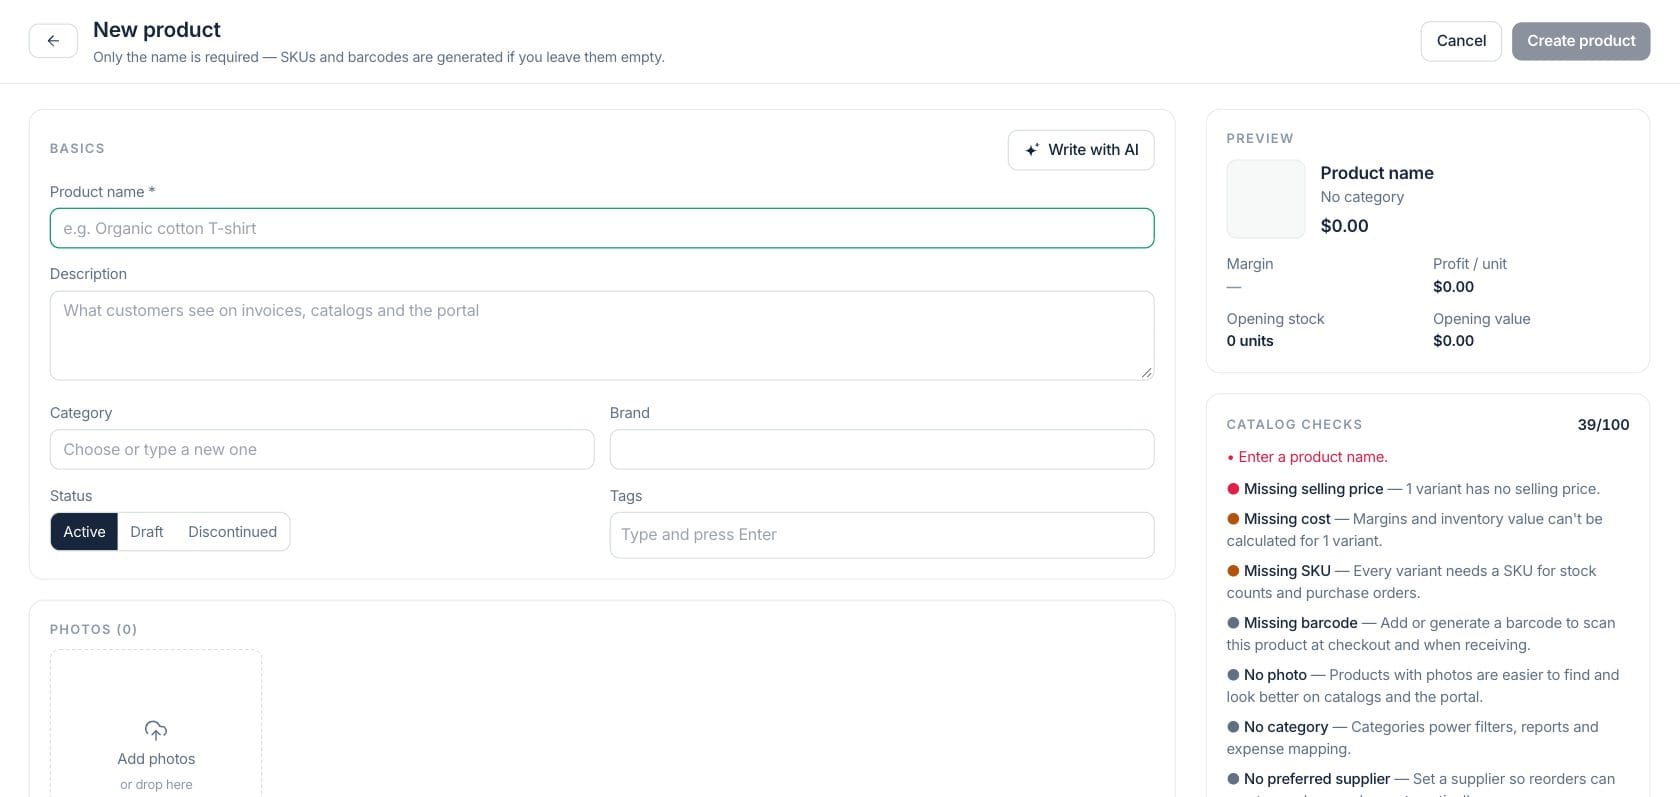Click the Create product button
Image resolution: width=1680 pixels, height=797 pixels.
pyautogui.click(x=1581, y=41)
